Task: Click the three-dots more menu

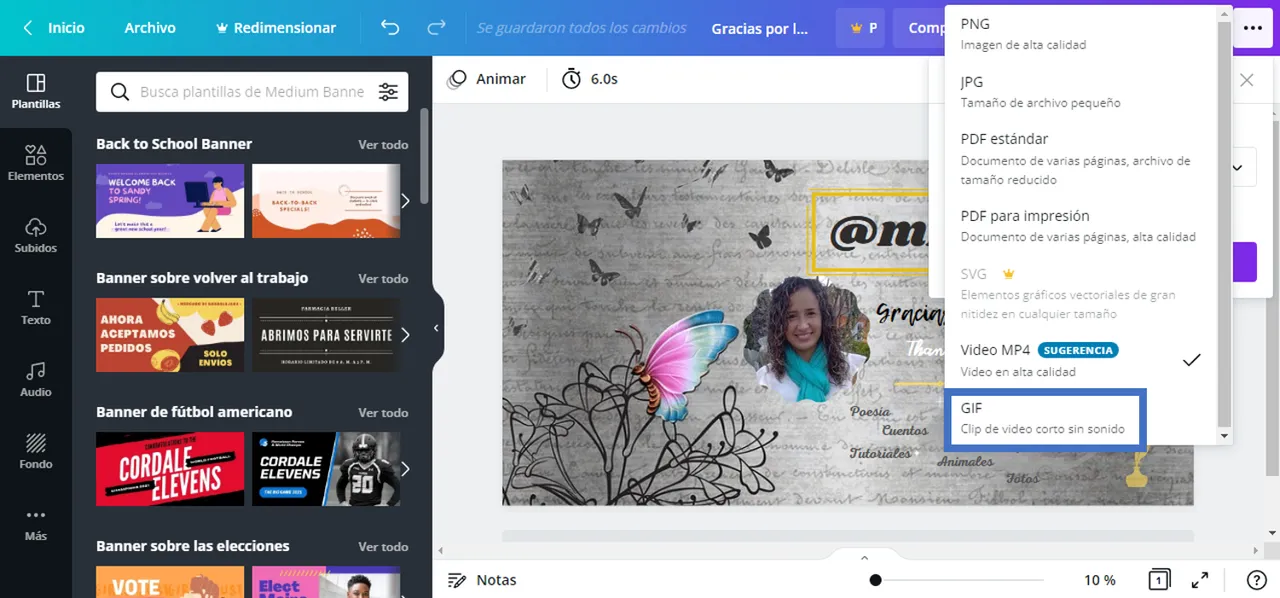Action: [x=1253, y=28]
